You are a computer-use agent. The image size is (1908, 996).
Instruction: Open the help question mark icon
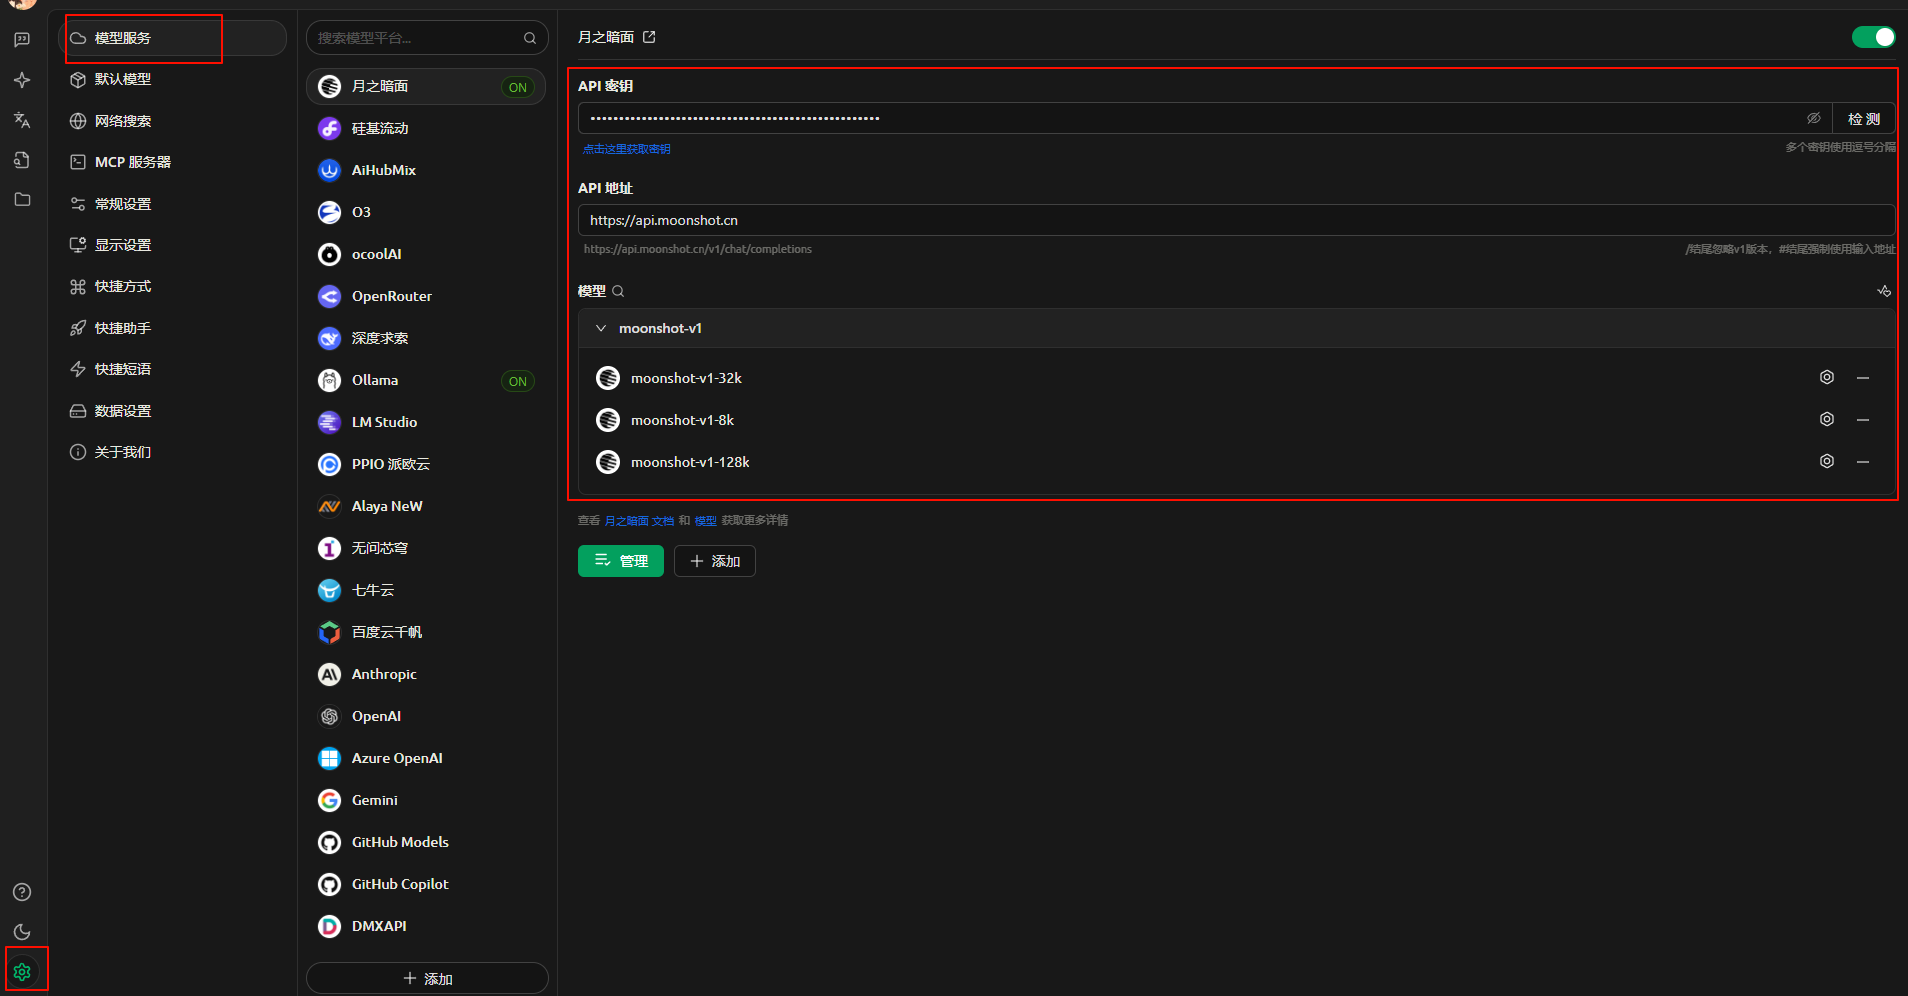pos(22,892)
